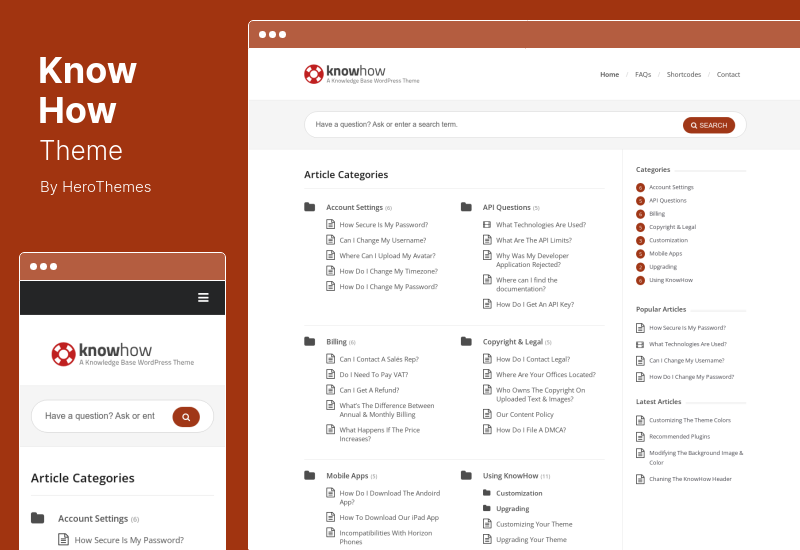The width and height of the screenshot is (800, 550).
Task: Click the magnifier search button in mobile preview
Action: point(186,417)
